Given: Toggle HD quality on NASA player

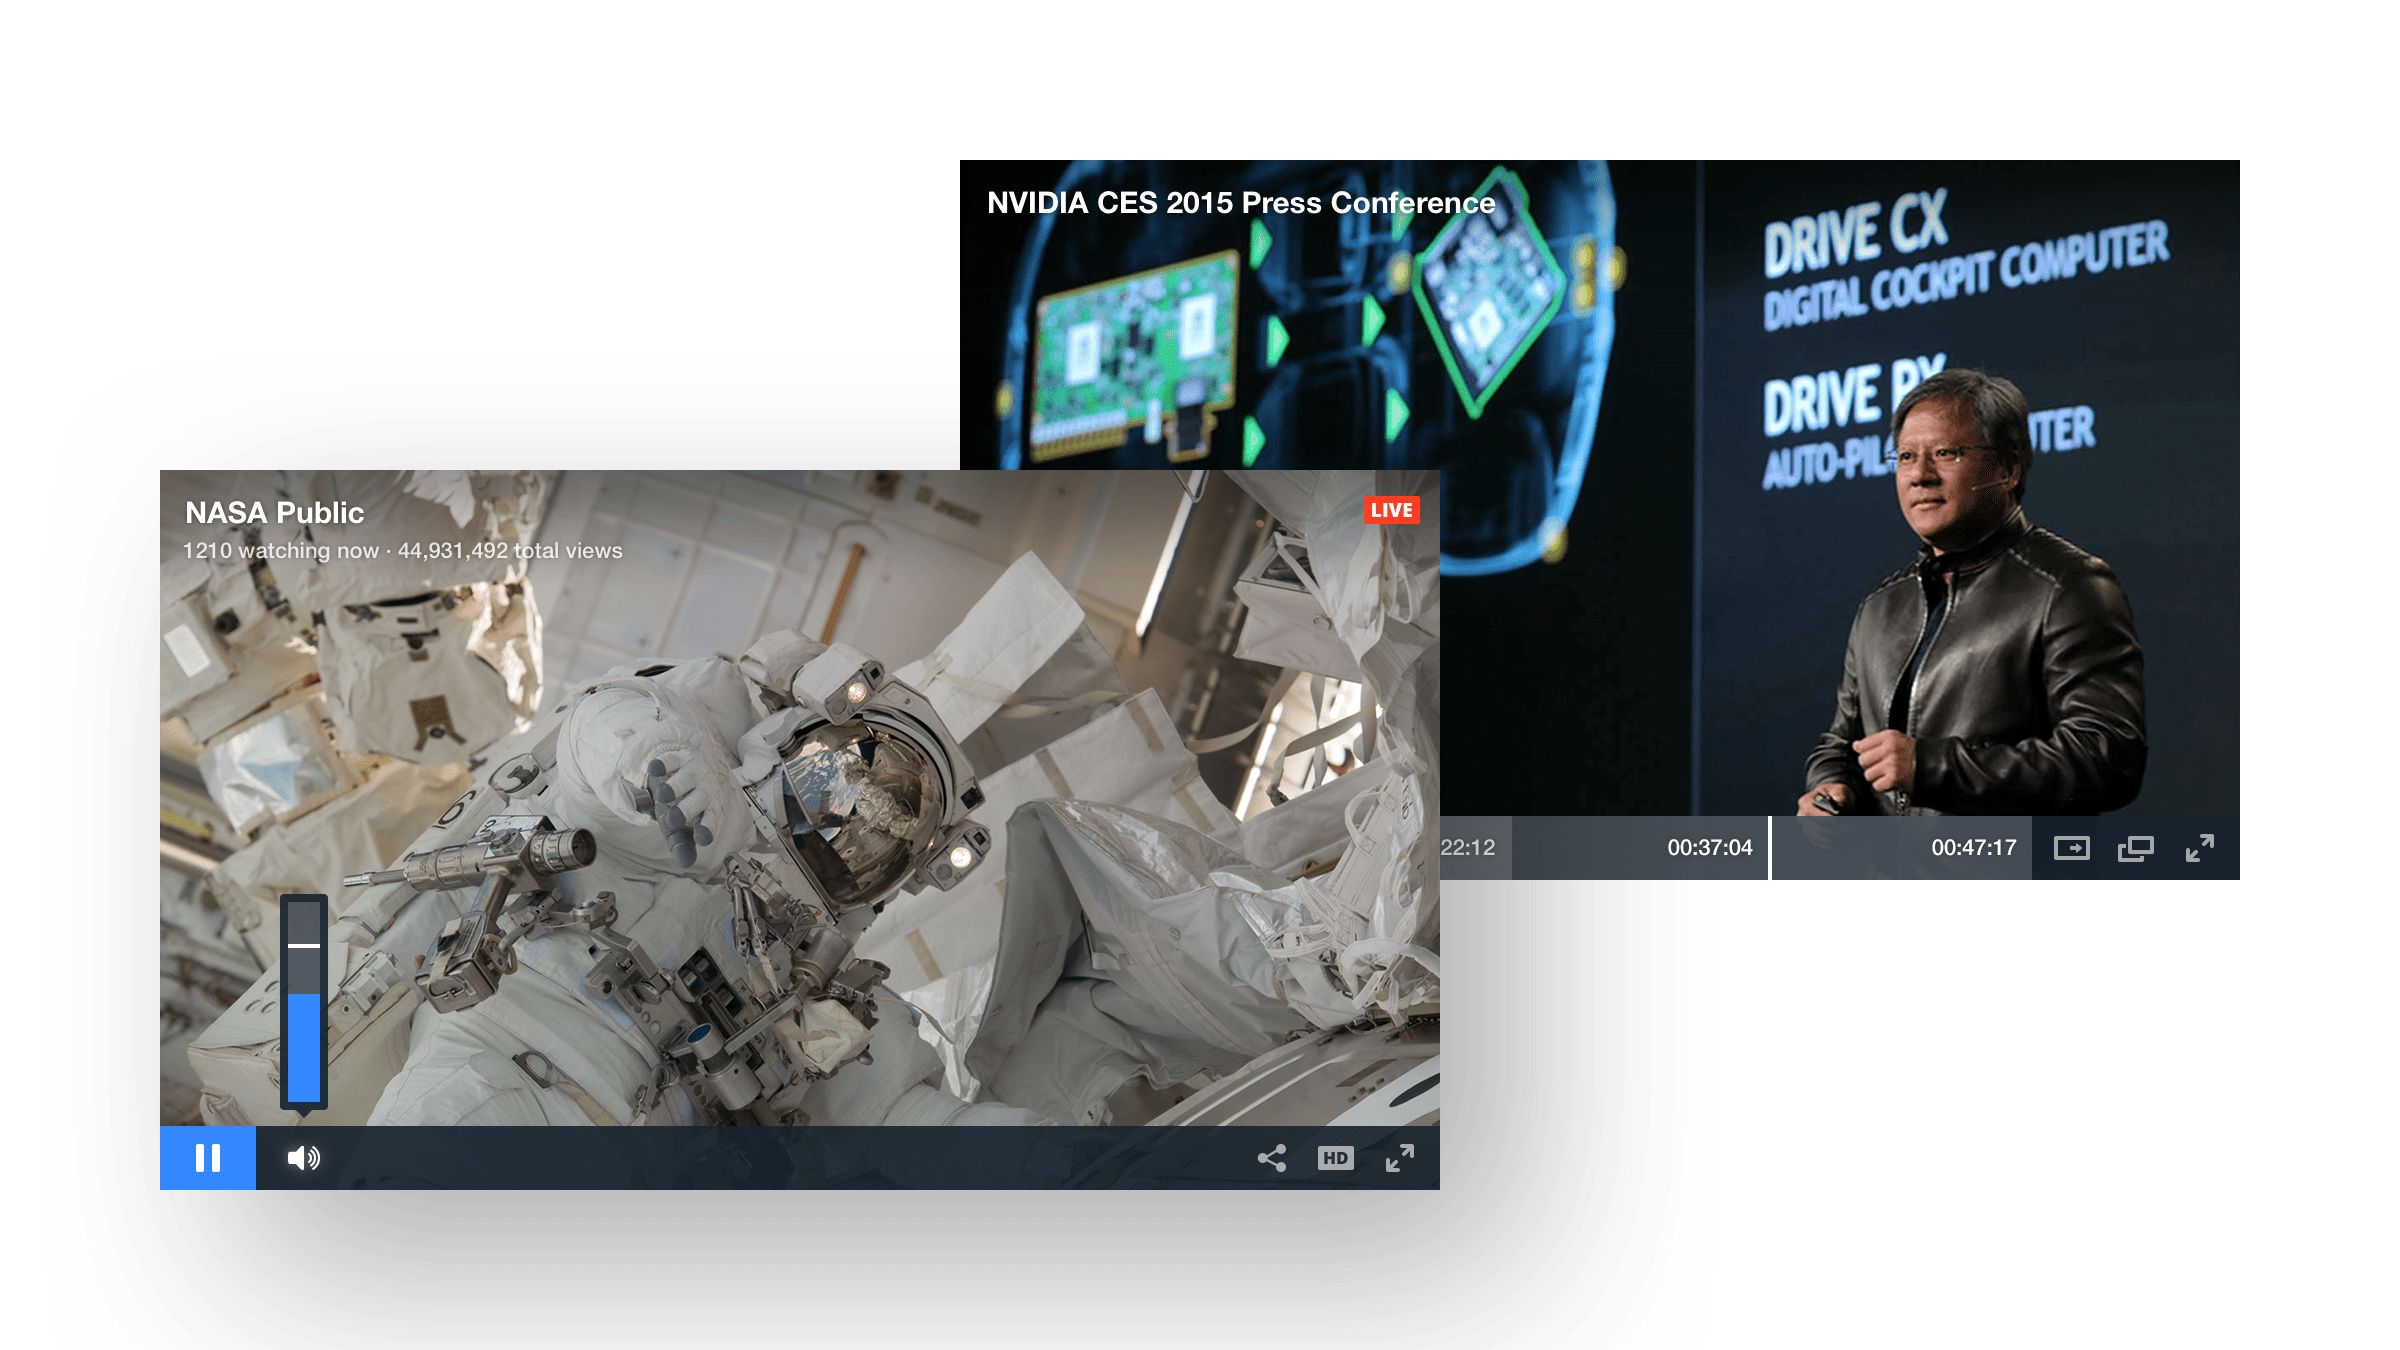Looking at the screenshot, I should click(x=1335, y=1158).
